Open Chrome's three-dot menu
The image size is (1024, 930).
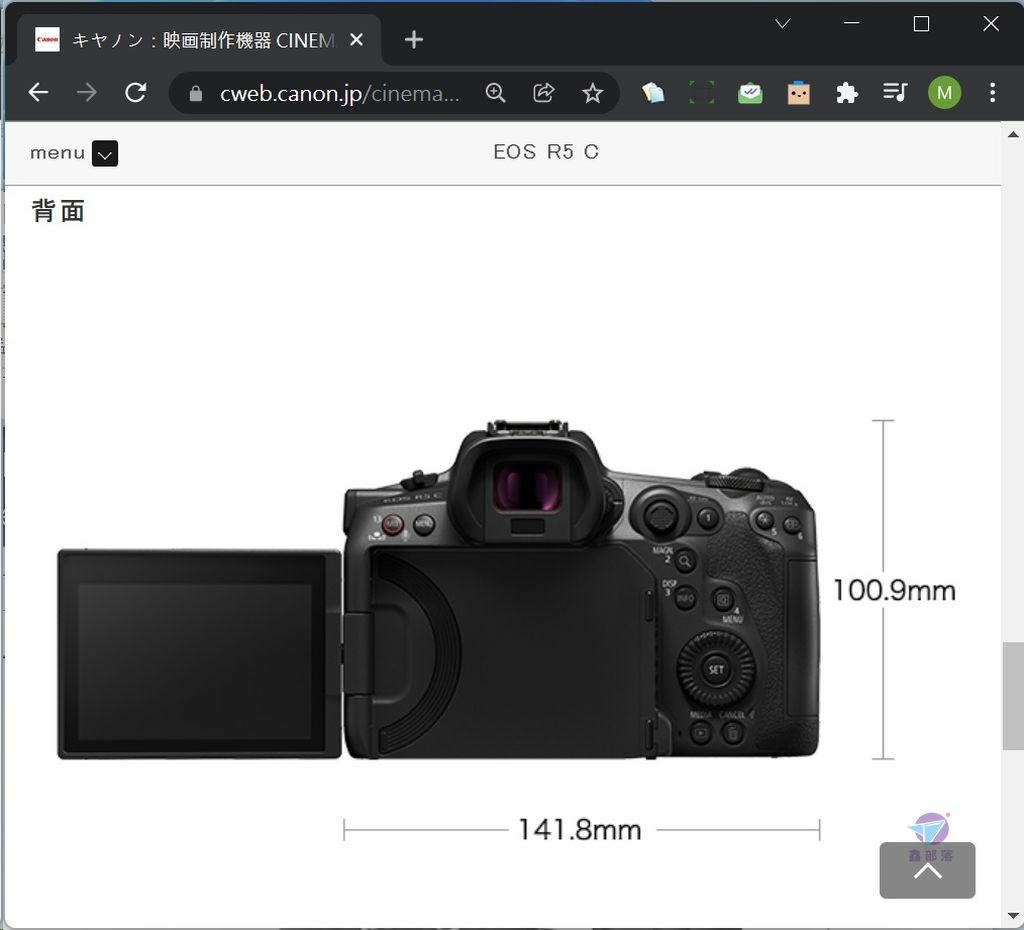pyautogui.click(x=992, y=93)
